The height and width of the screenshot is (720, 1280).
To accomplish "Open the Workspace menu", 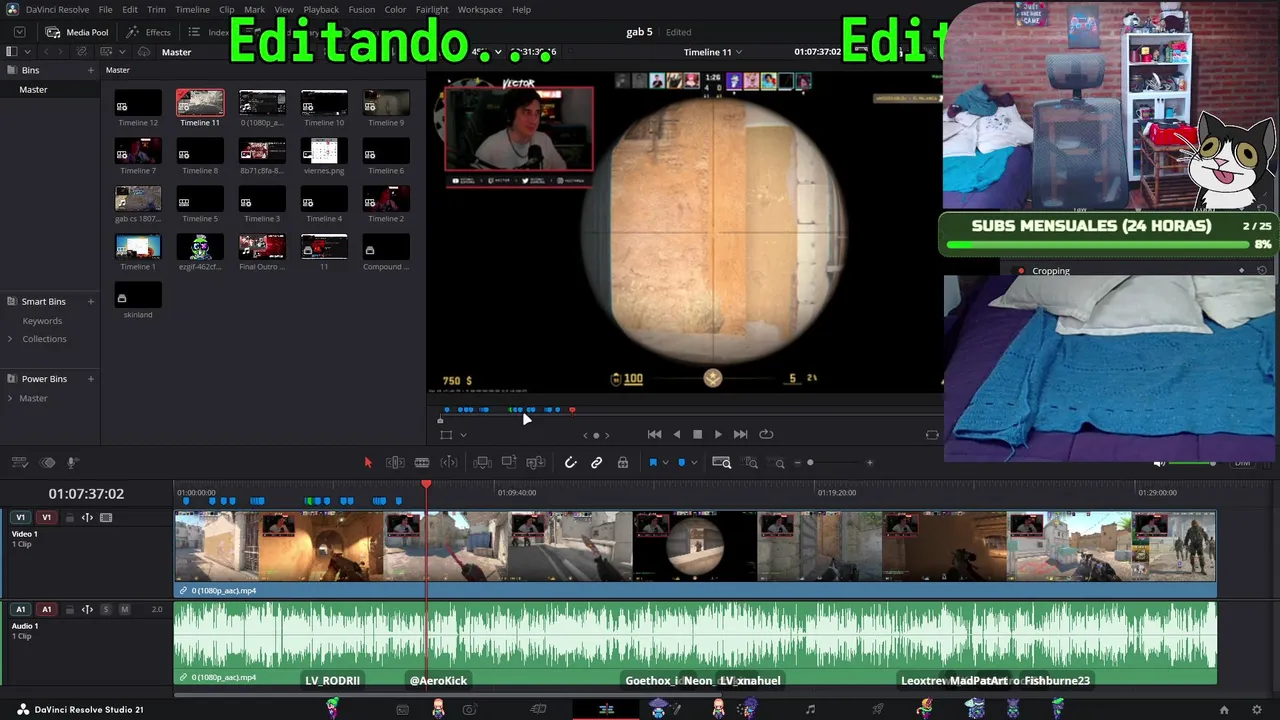I will pos(480,9).
